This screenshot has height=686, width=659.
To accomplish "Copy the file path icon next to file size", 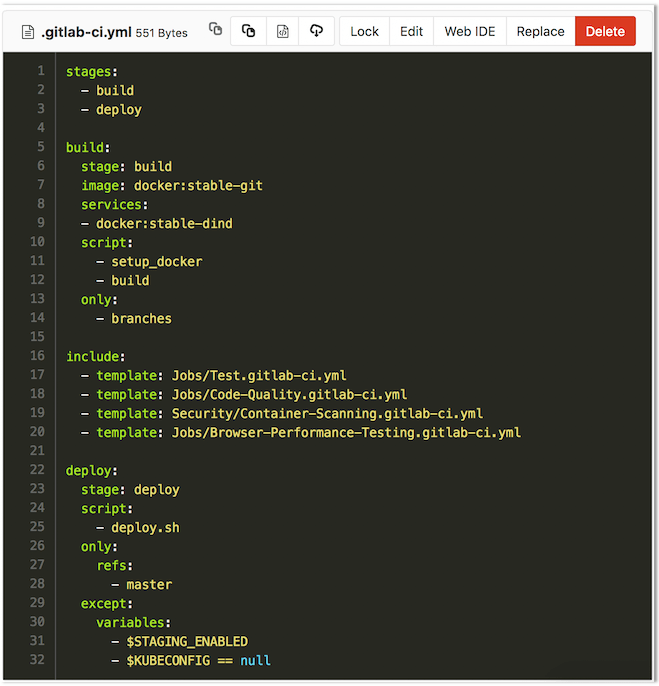I will pos(215,30).
